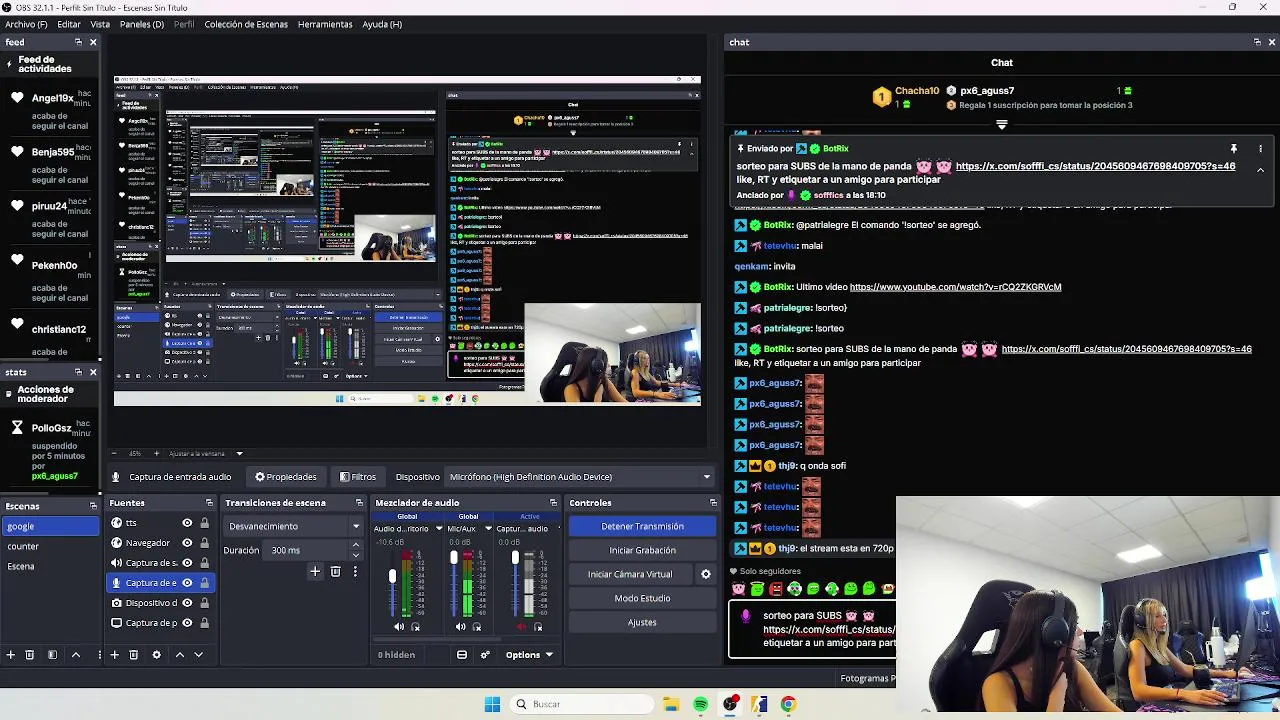Viewport: 1280px width, 720px height.
Task: Open advanced audio properties gears icon
Action: [485, 655]
